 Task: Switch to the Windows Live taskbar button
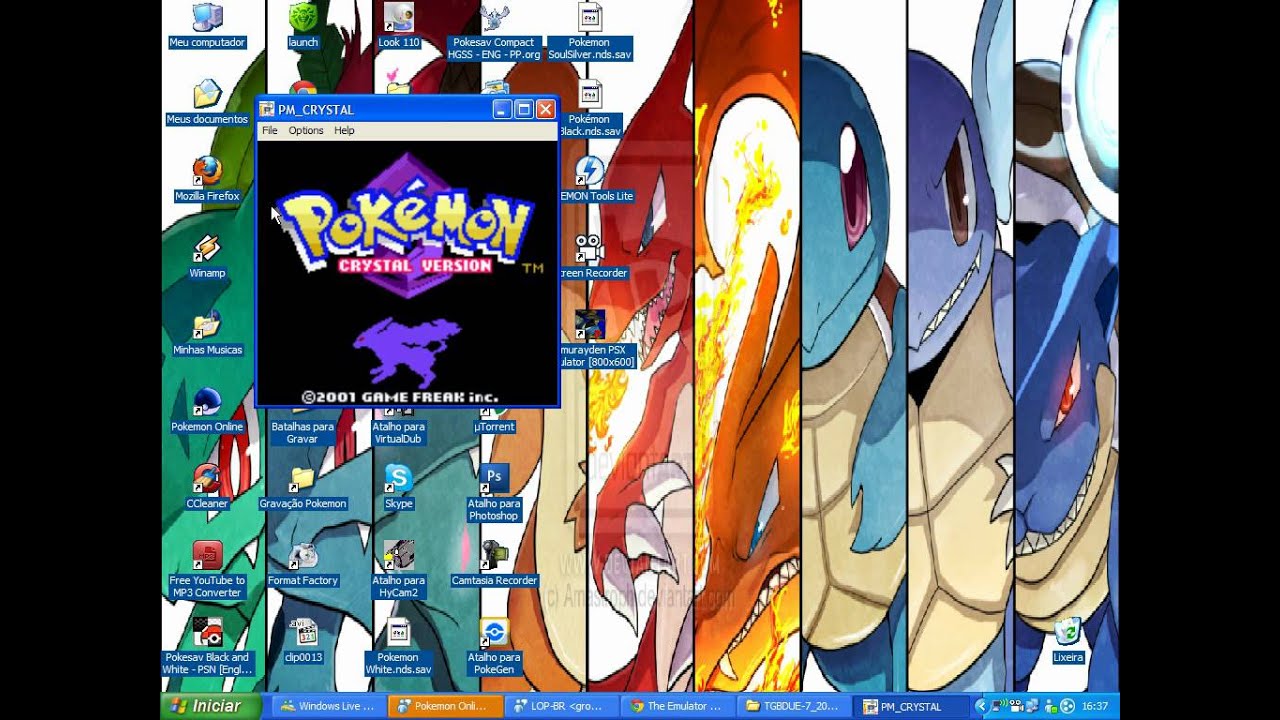tap(327, 706)
